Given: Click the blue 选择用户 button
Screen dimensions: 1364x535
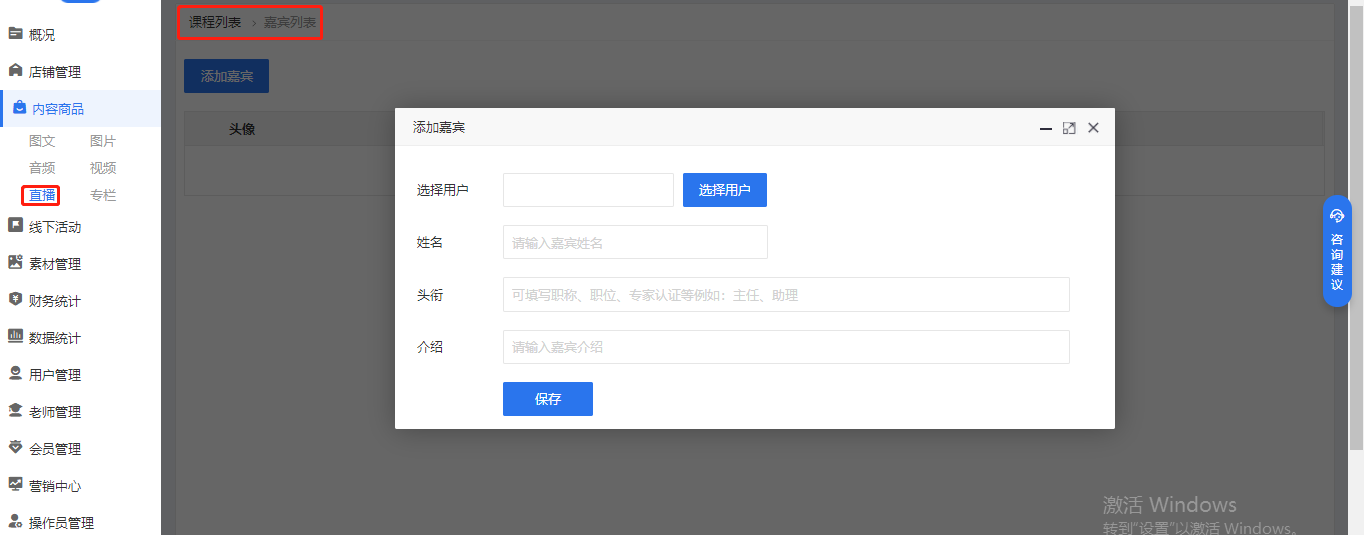Looking at the screenshot, I should pos(725,190).
